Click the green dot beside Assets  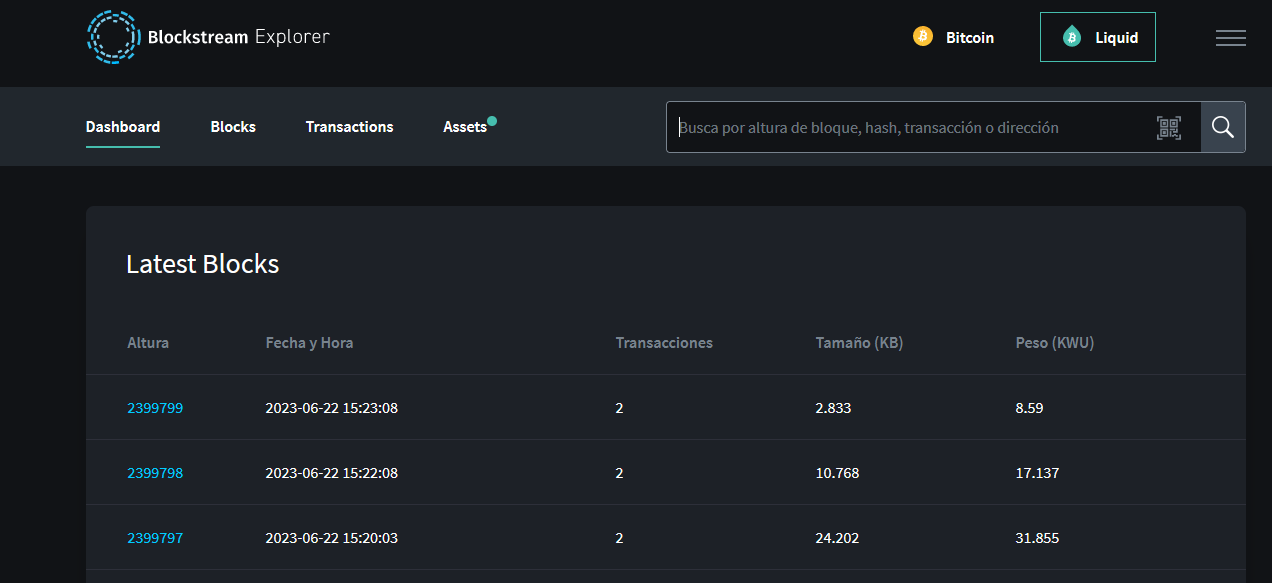(492, 121)
